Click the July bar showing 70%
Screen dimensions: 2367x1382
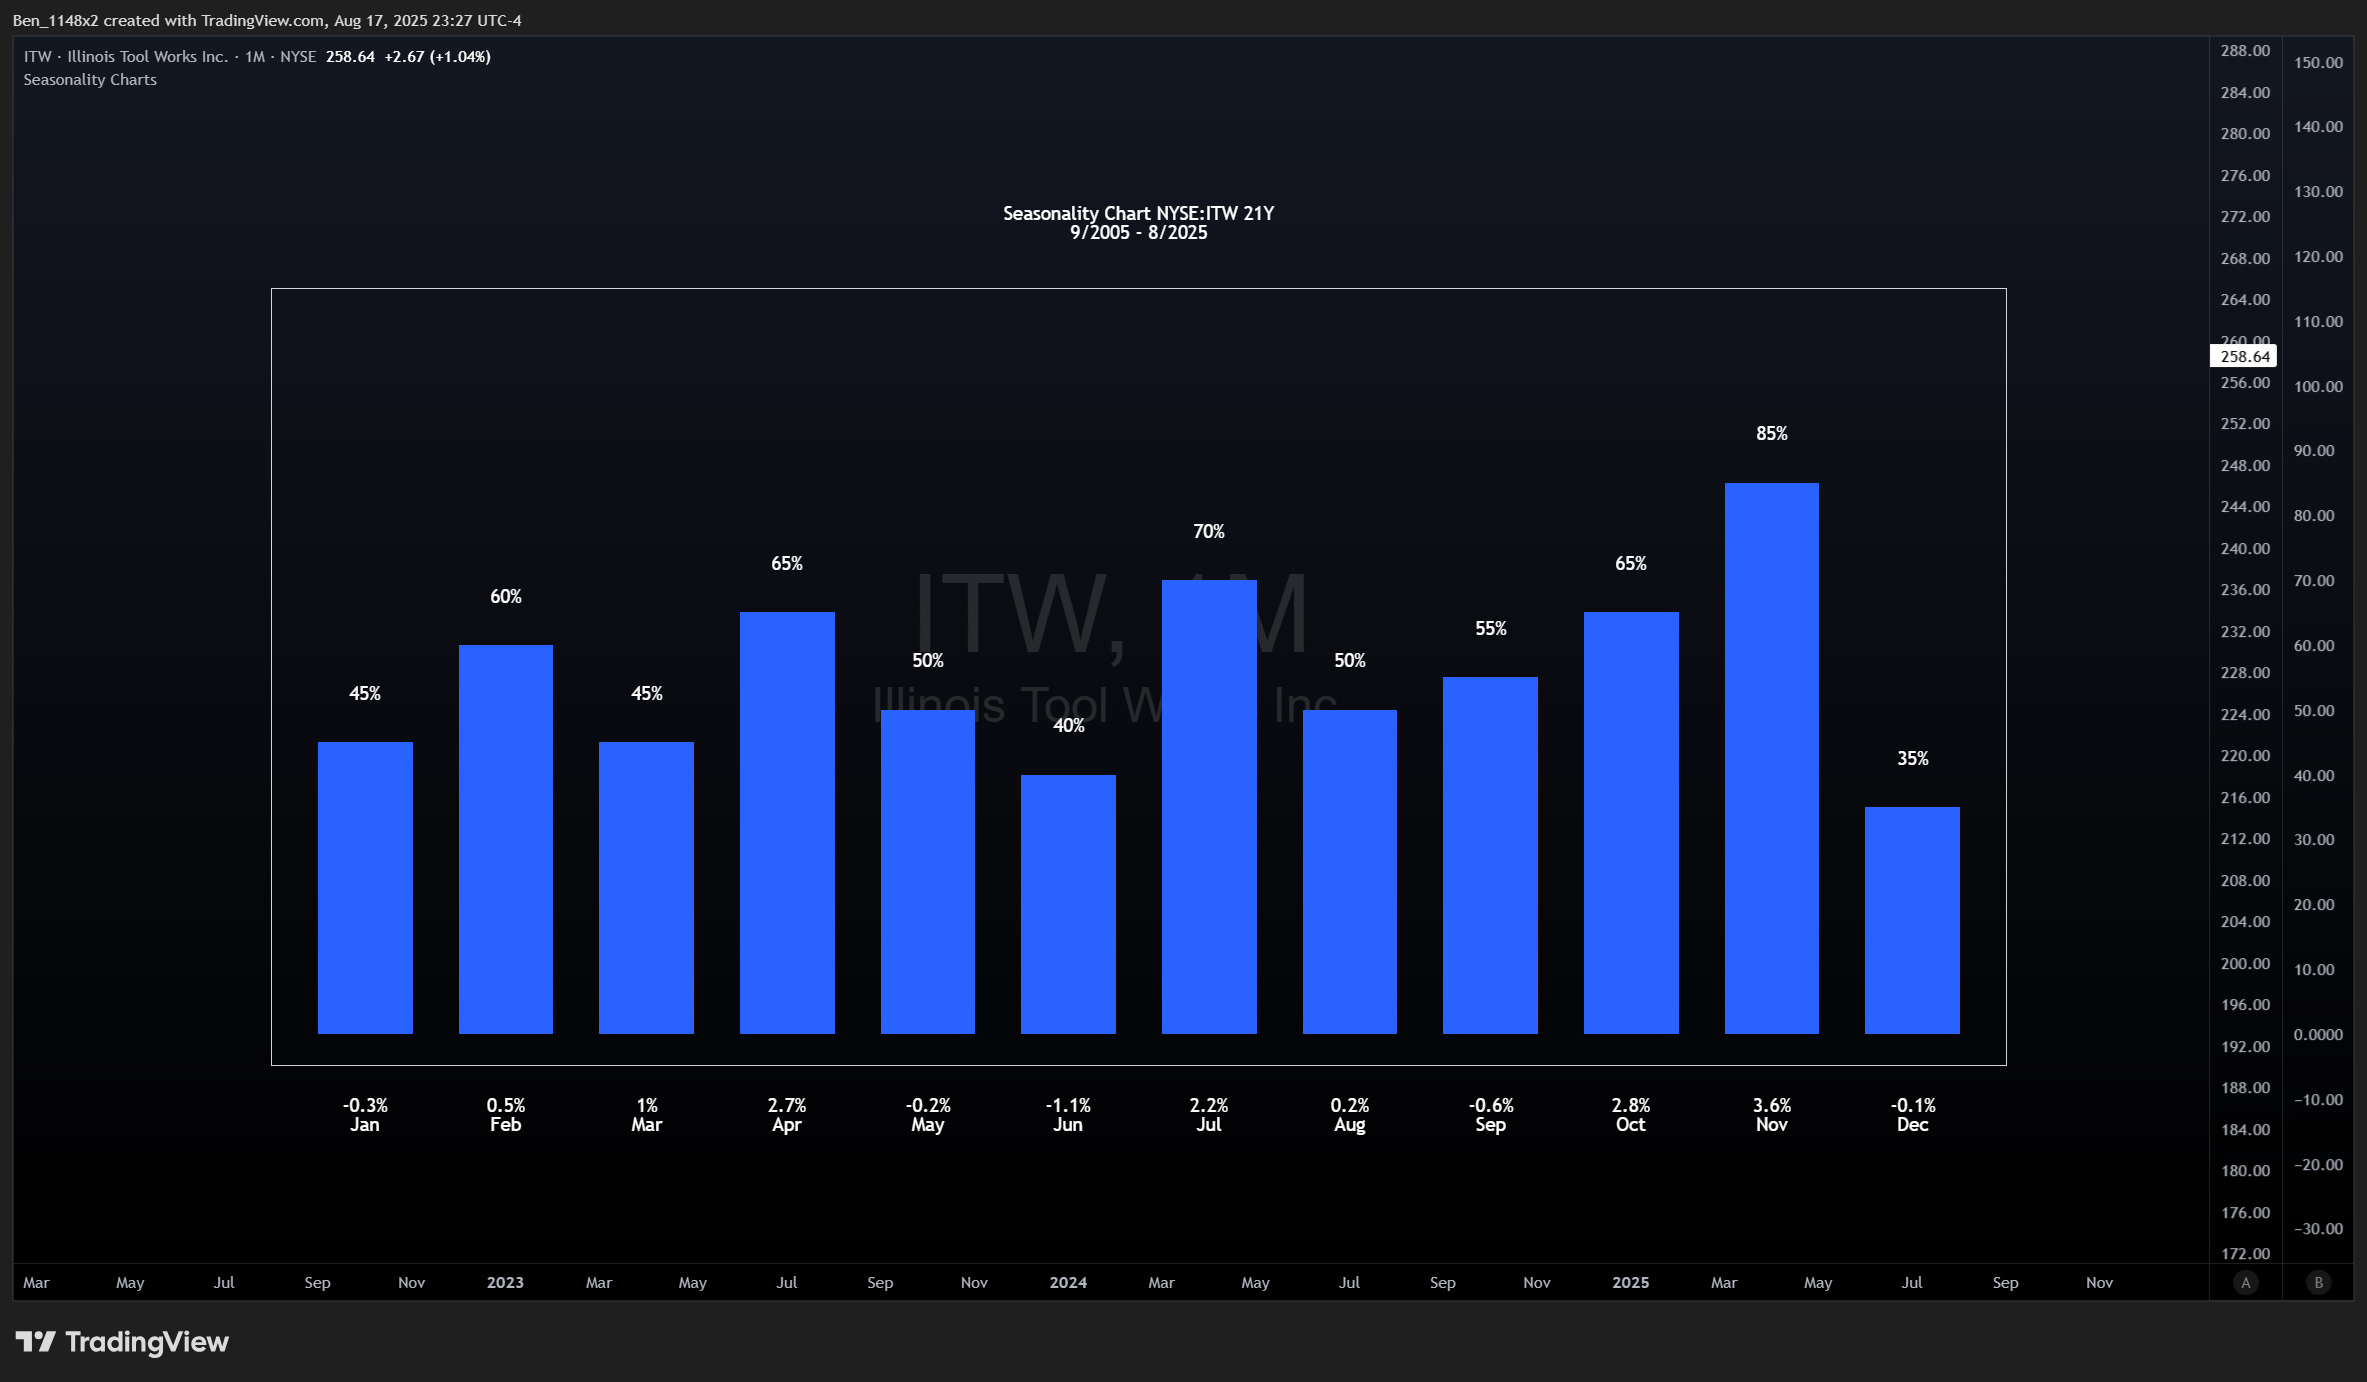1208,806
